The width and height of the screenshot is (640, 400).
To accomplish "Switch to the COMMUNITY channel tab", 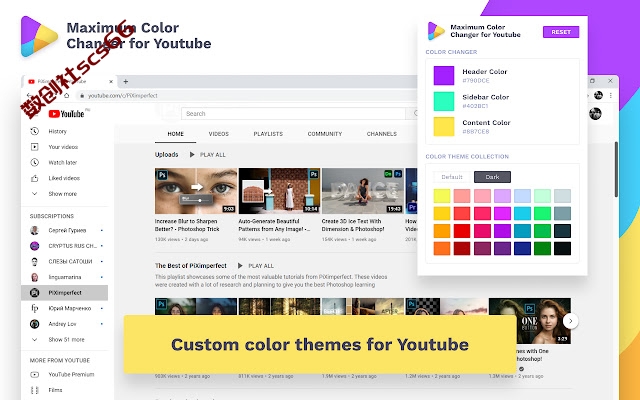I will [x=325, y=134].
